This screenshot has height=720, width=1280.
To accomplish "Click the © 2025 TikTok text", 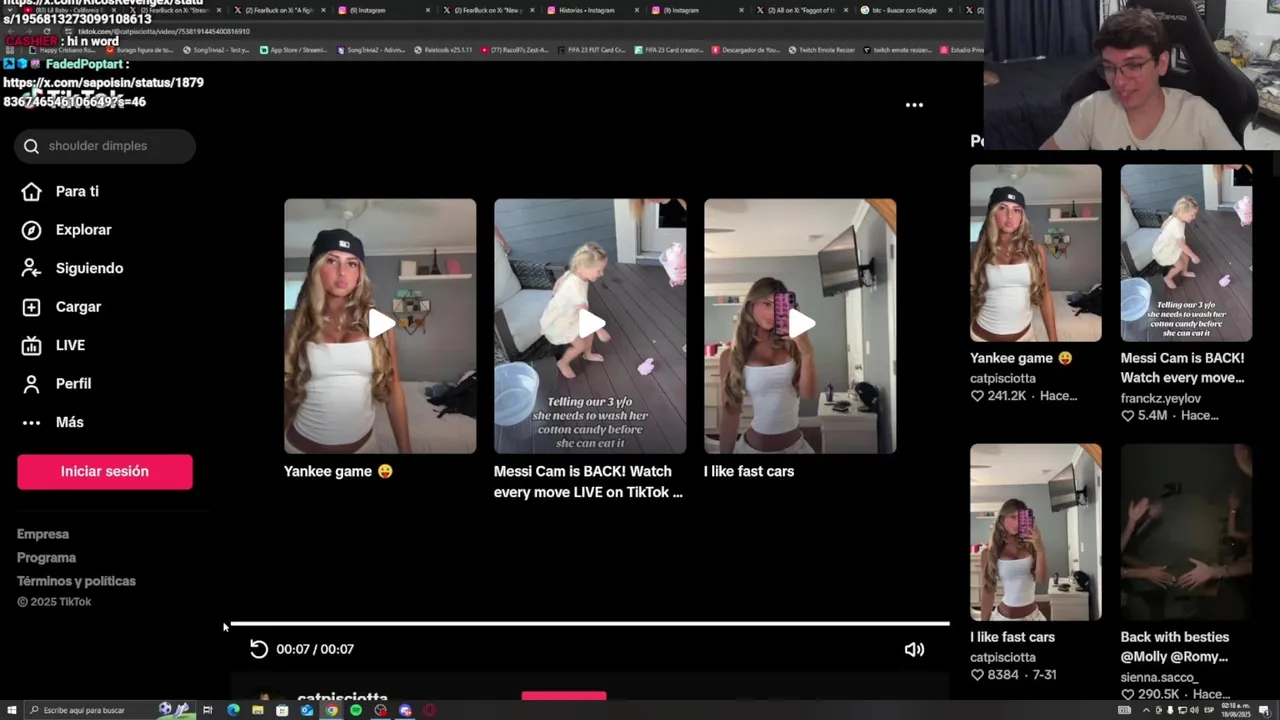I will pyautogui.click(x=54, y=602).
